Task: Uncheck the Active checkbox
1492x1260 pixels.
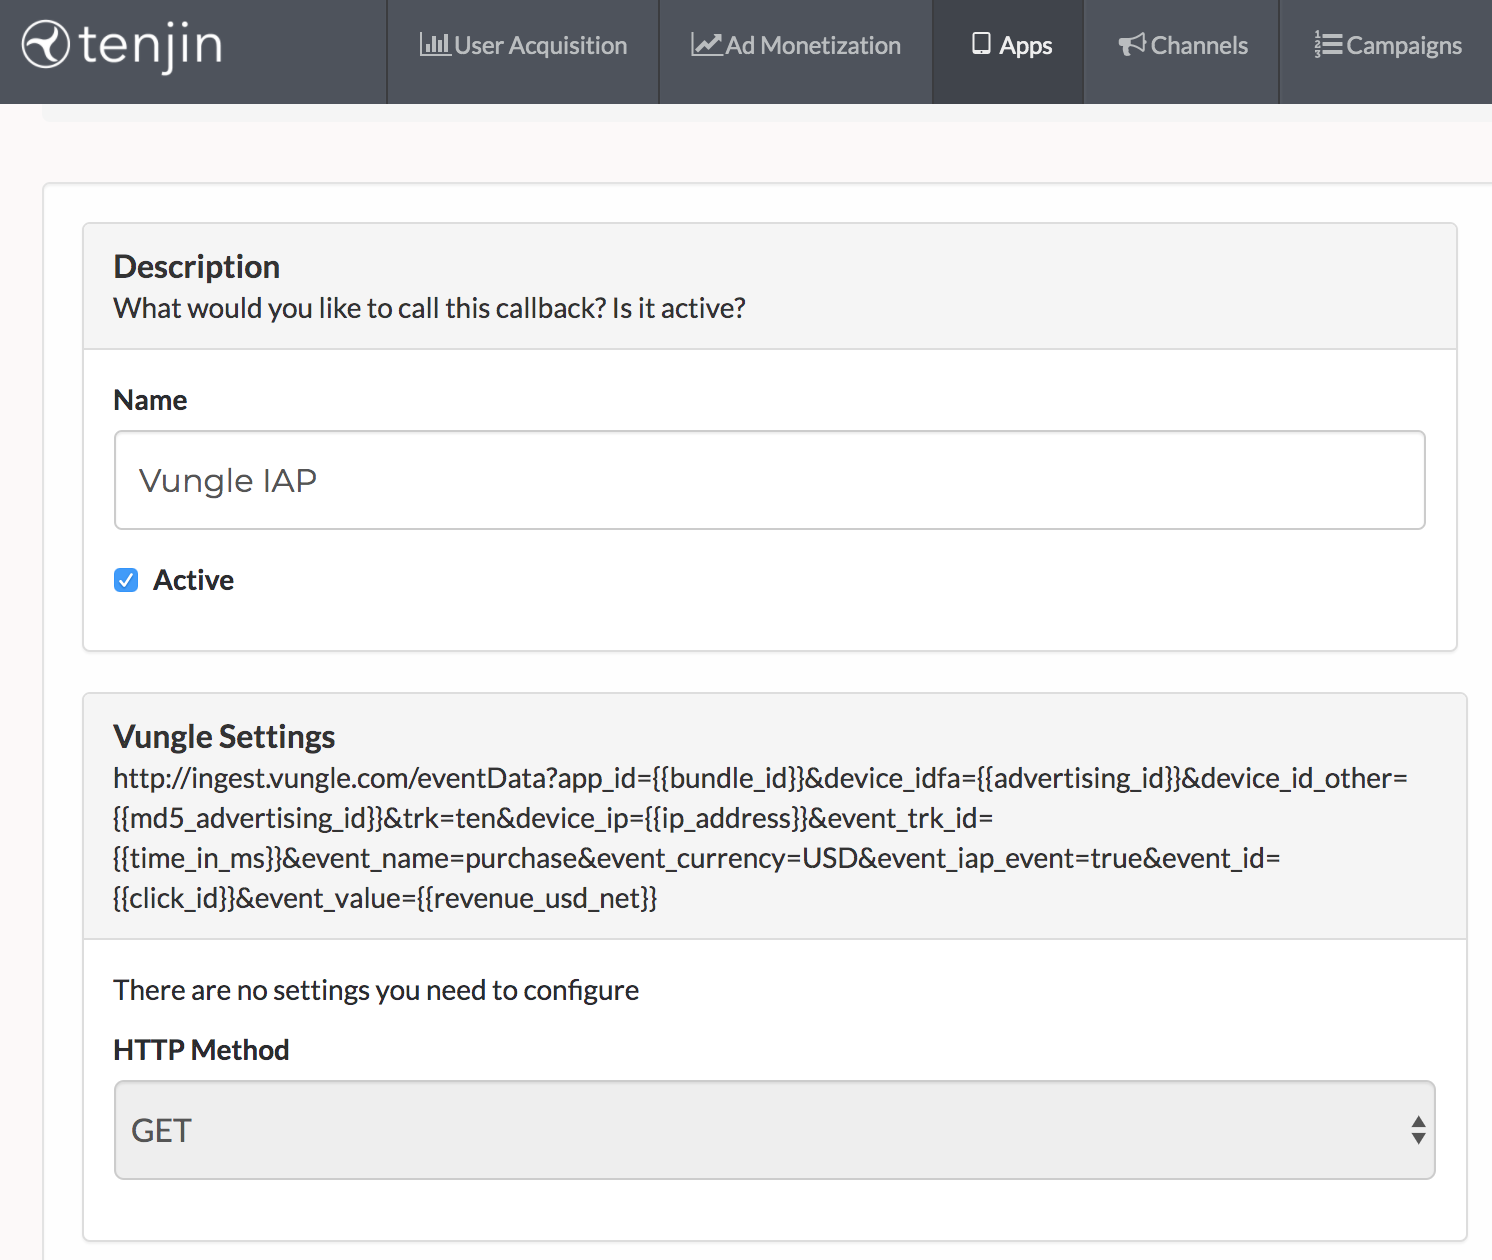Action: [x=126, y=580]
